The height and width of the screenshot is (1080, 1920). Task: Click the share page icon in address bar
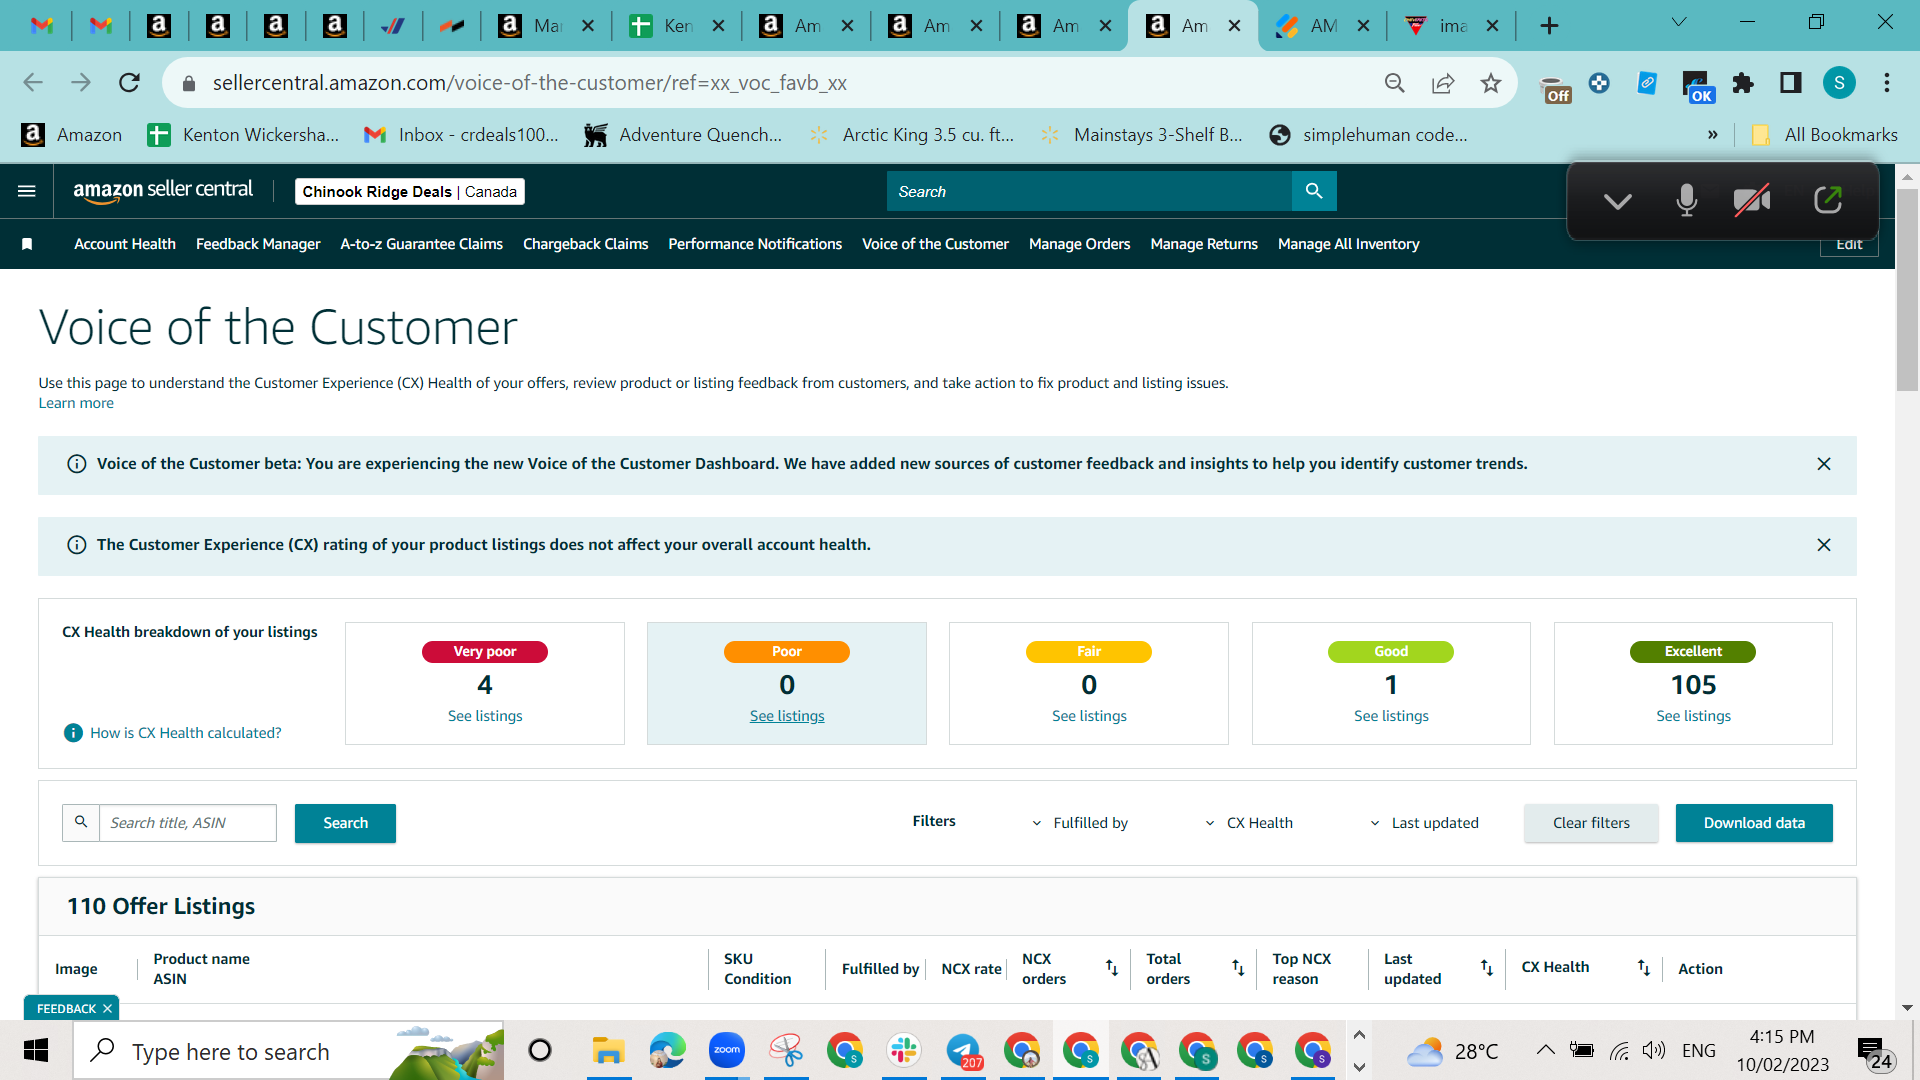pos(1443,83)
